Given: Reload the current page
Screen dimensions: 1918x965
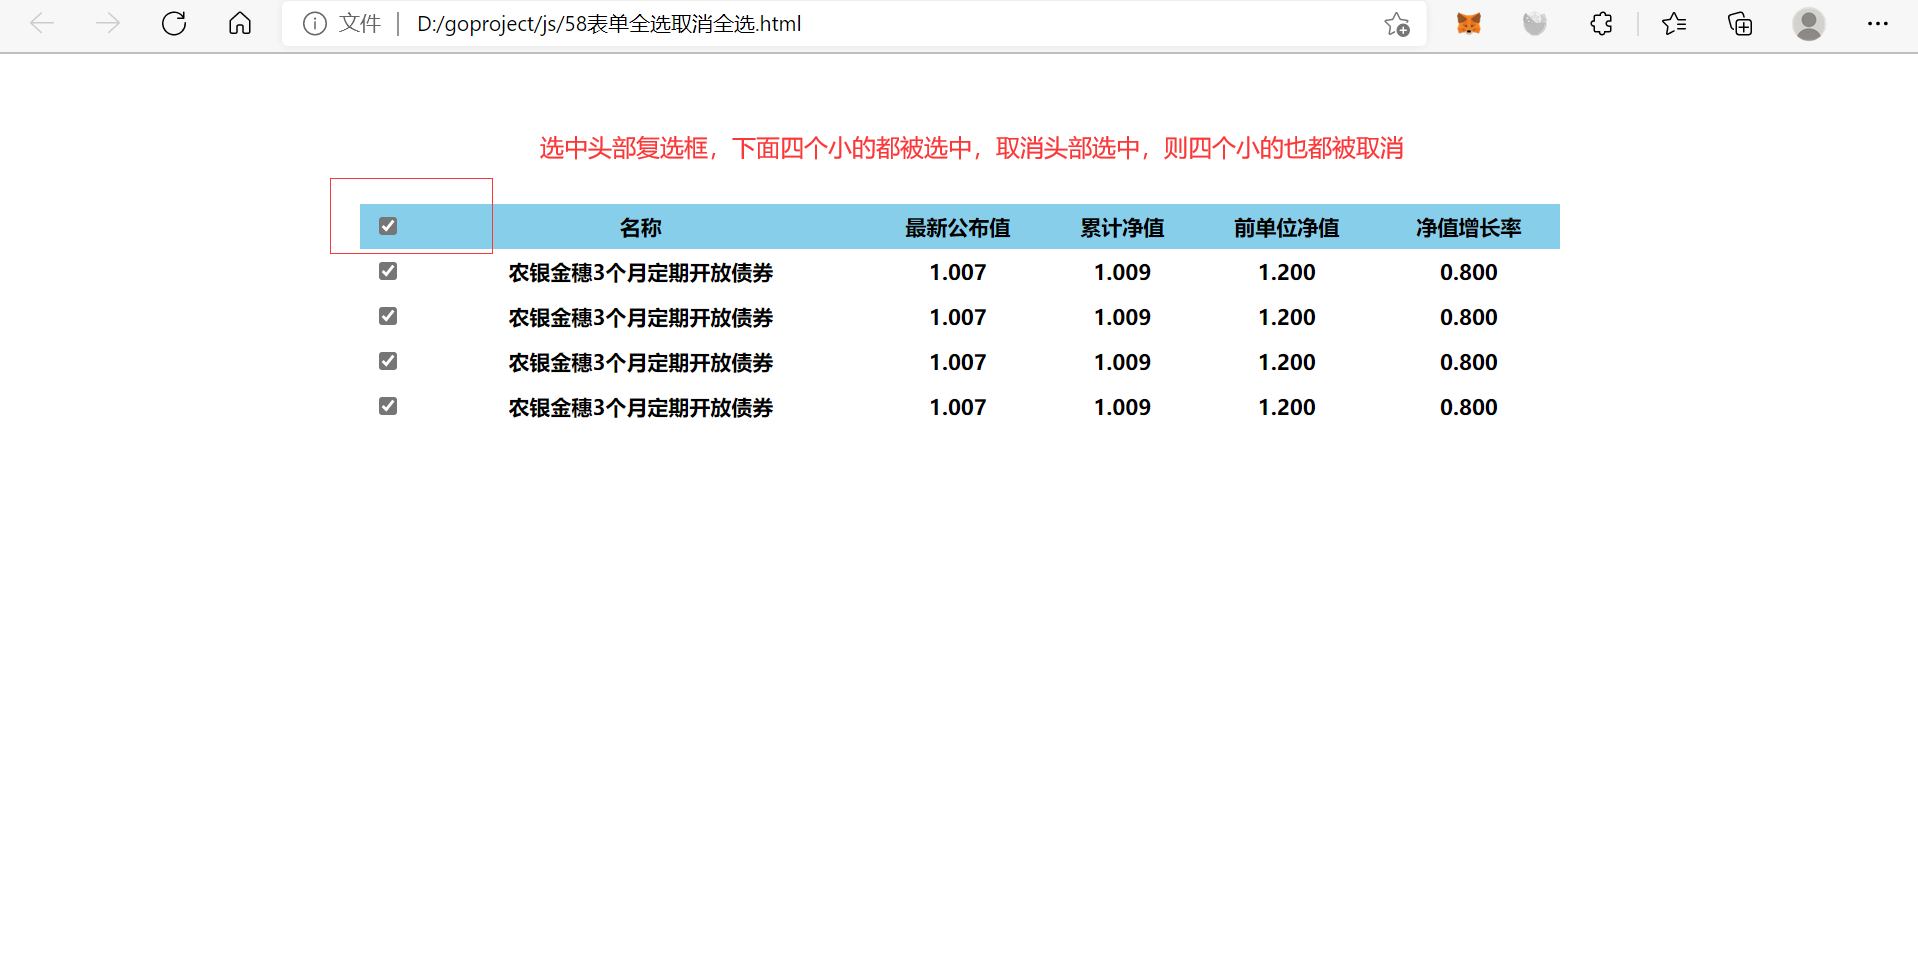Looking at the screenshot, I should point(174,23).
